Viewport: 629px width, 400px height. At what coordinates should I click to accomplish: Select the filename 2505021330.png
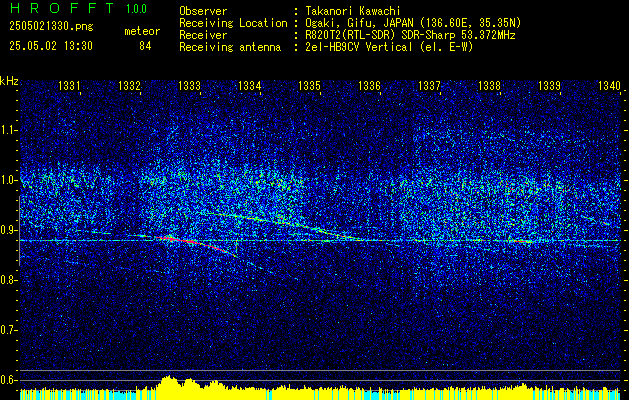tap(51, 27)
